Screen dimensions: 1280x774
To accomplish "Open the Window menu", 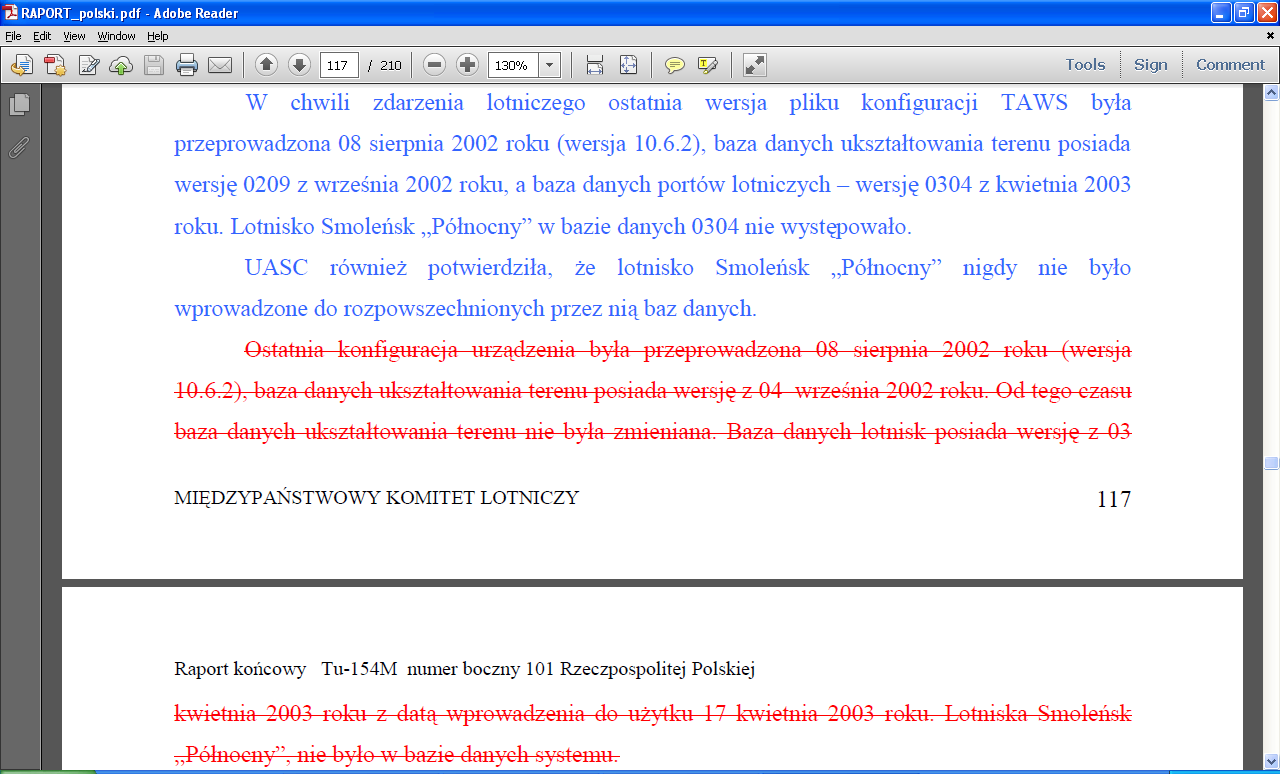I will (x=116, y=36).
